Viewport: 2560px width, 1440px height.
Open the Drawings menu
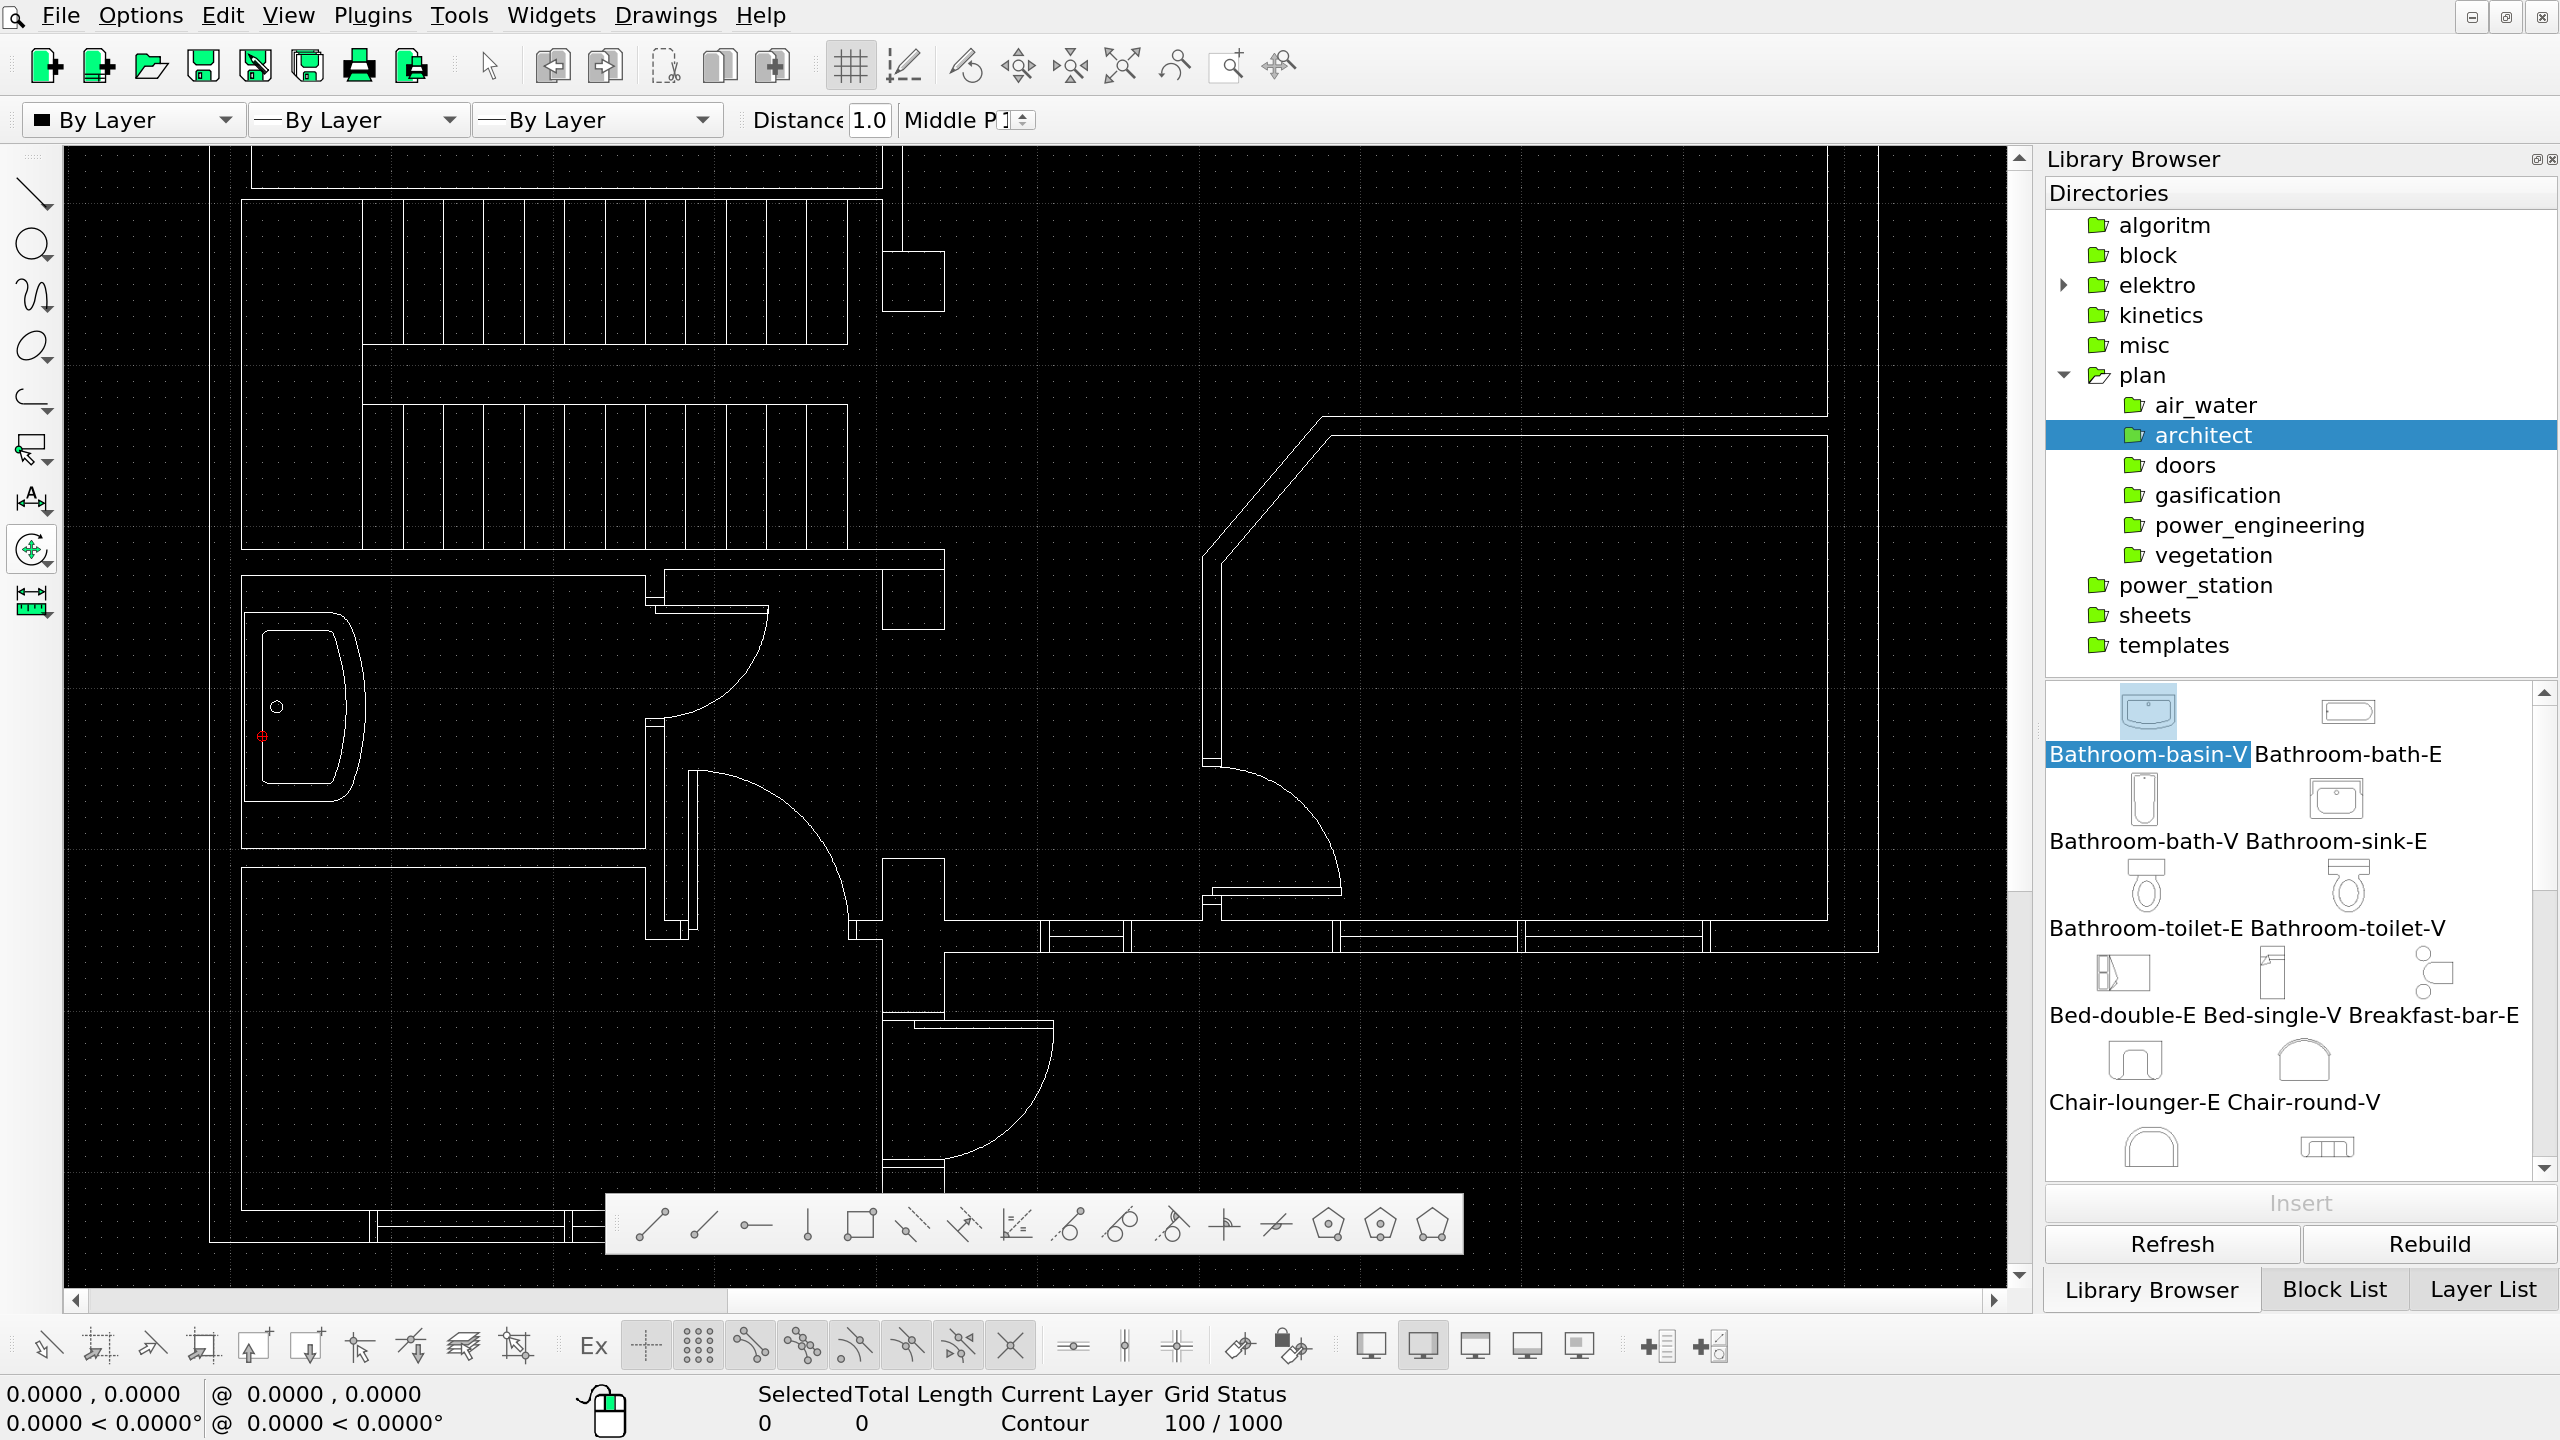click(665, 15)
